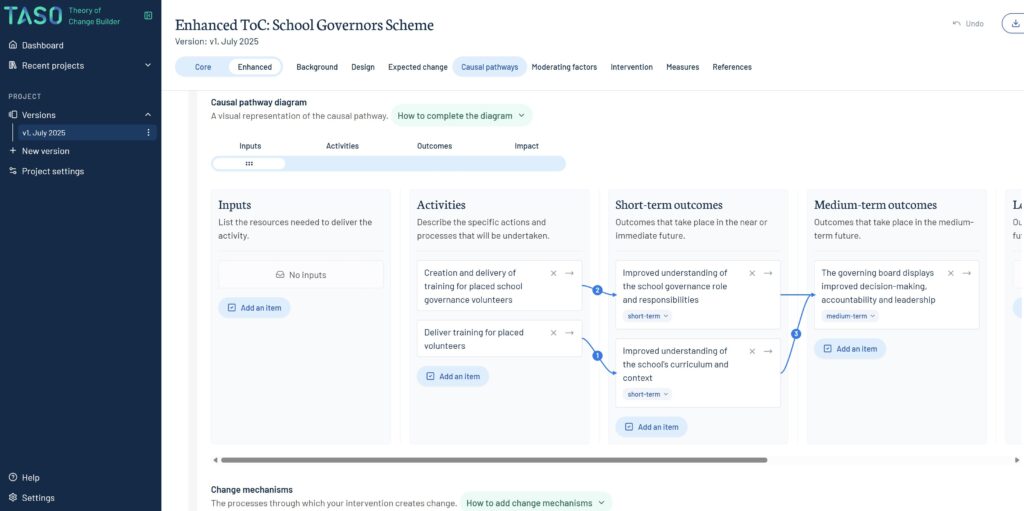Open the three-dot menu for v1. July 2025

pyautogui.click(x=149, y=133)
